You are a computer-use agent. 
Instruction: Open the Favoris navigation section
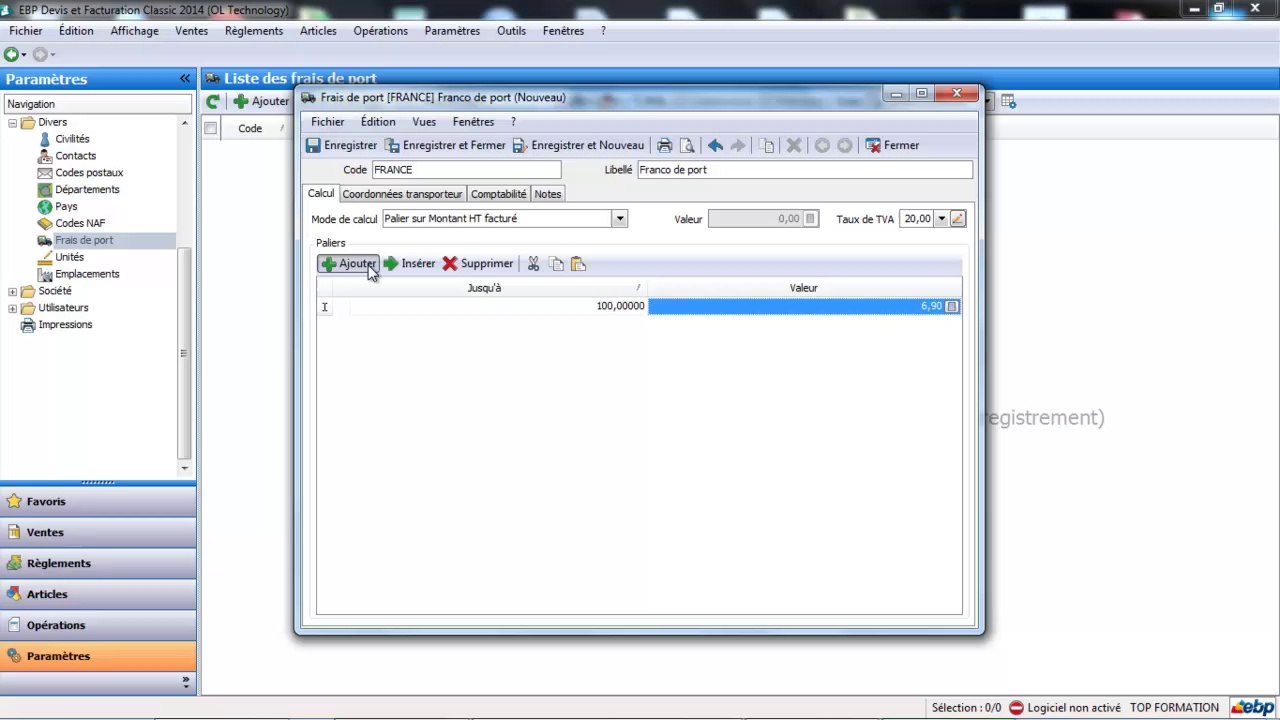(98, 502)
